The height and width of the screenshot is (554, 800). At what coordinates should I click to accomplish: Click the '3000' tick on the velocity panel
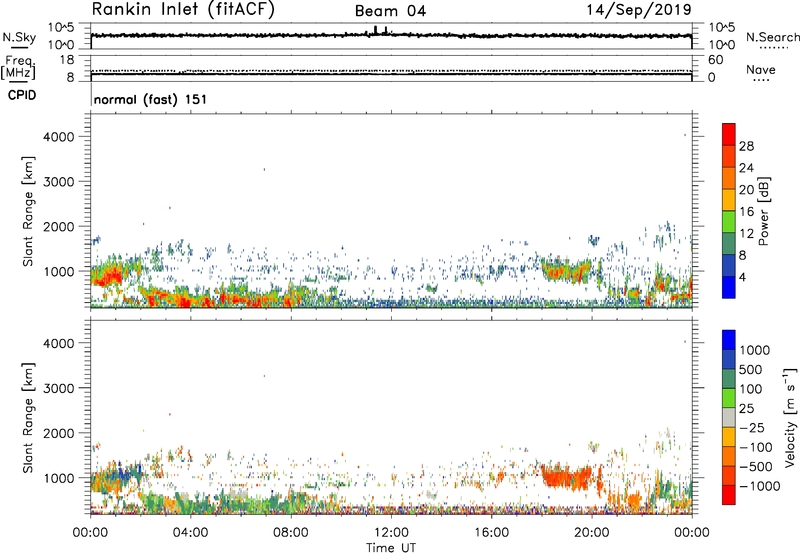[59, 388]
